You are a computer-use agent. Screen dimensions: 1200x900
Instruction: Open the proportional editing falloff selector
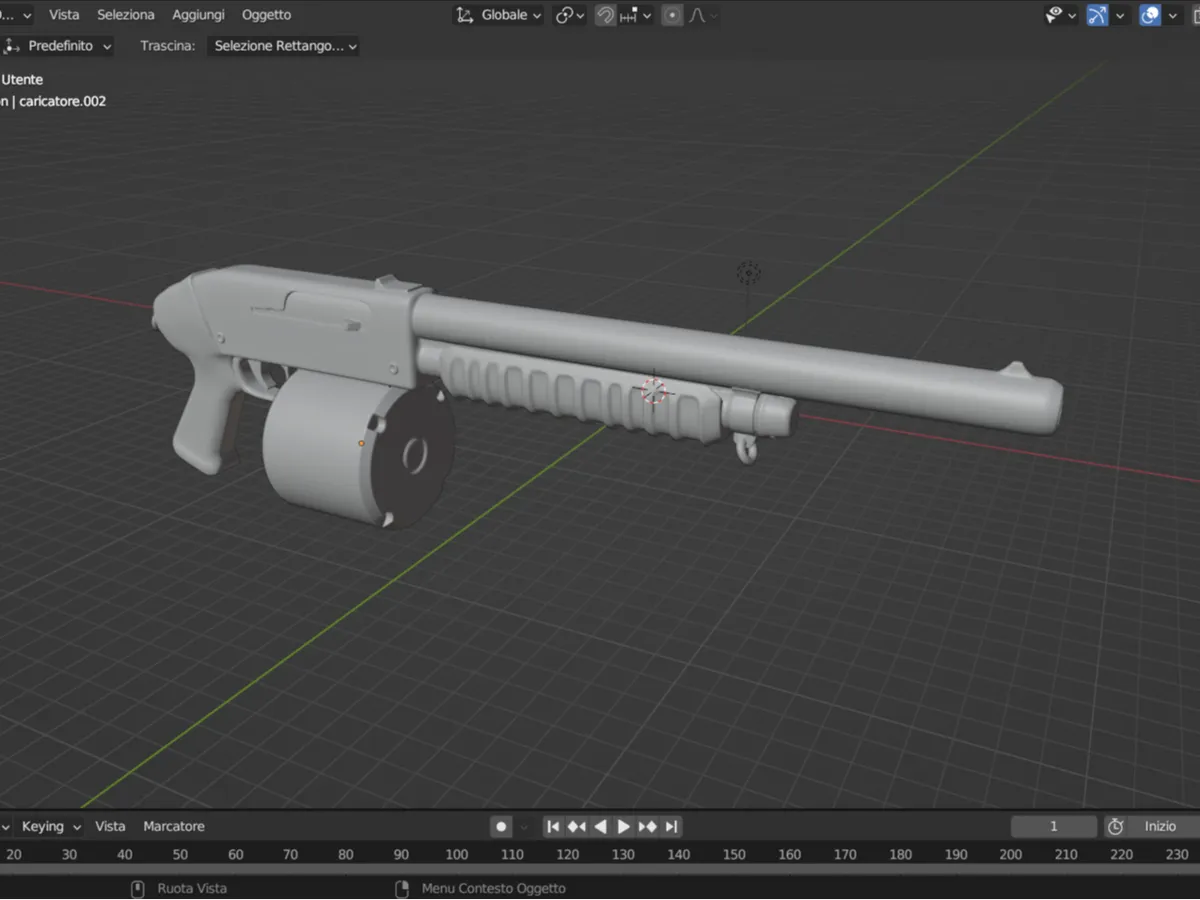[x=712, y=15]
